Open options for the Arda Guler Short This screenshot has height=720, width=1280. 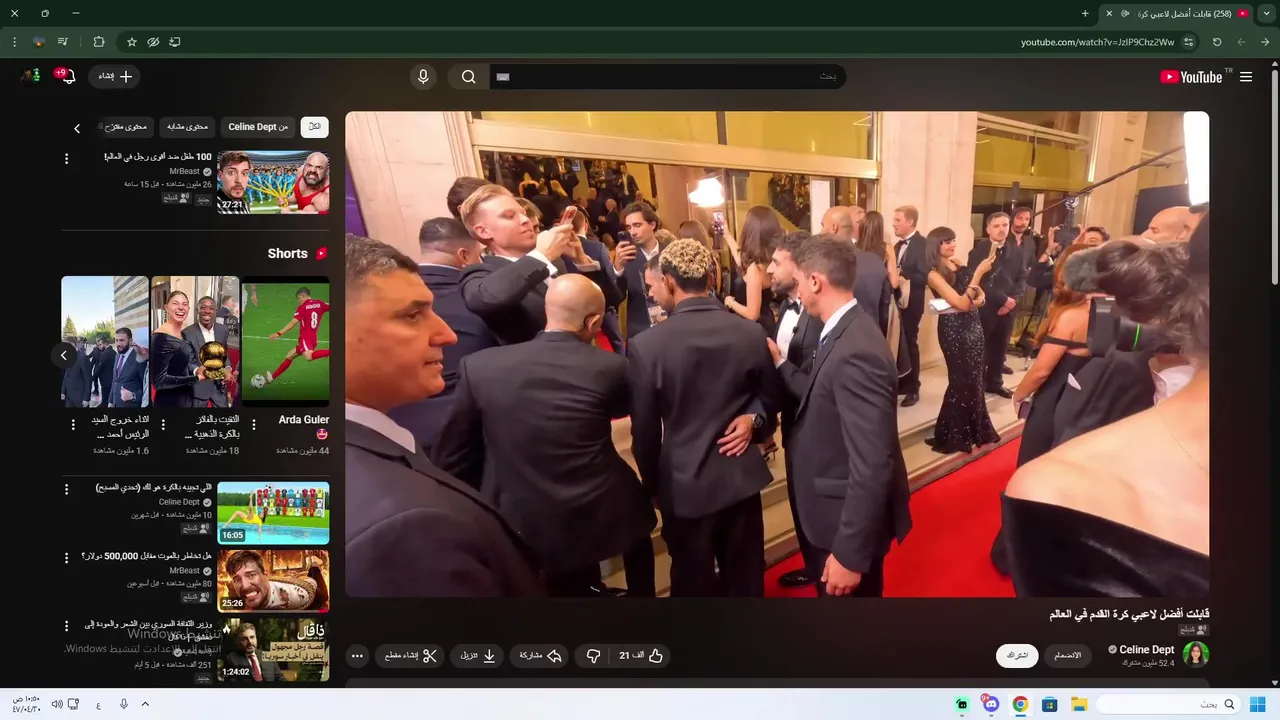253,425
